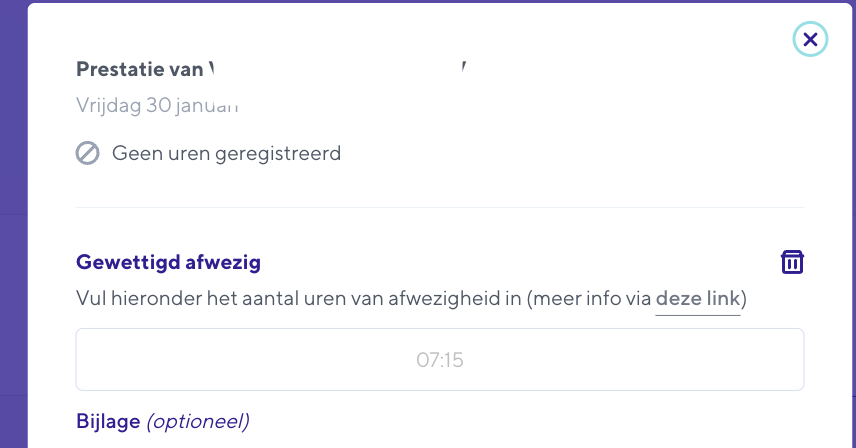856x448 pixels.
Task: Click the "Bijlage" attachment label
Action: [108, 421]
